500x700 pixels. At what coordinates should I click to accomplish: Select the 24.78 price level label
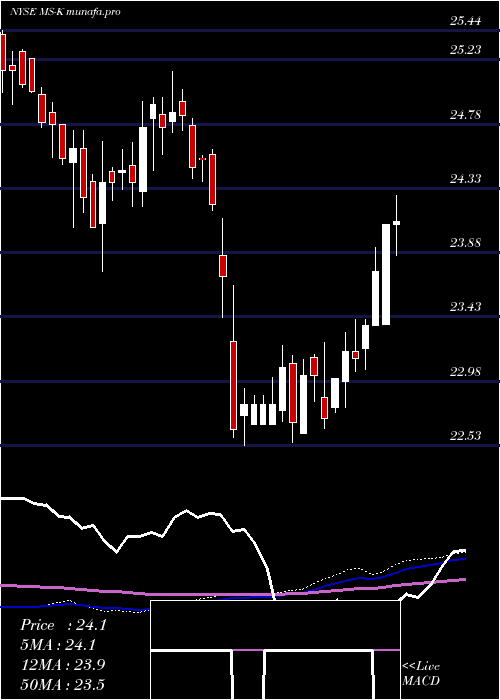point(465,115)
